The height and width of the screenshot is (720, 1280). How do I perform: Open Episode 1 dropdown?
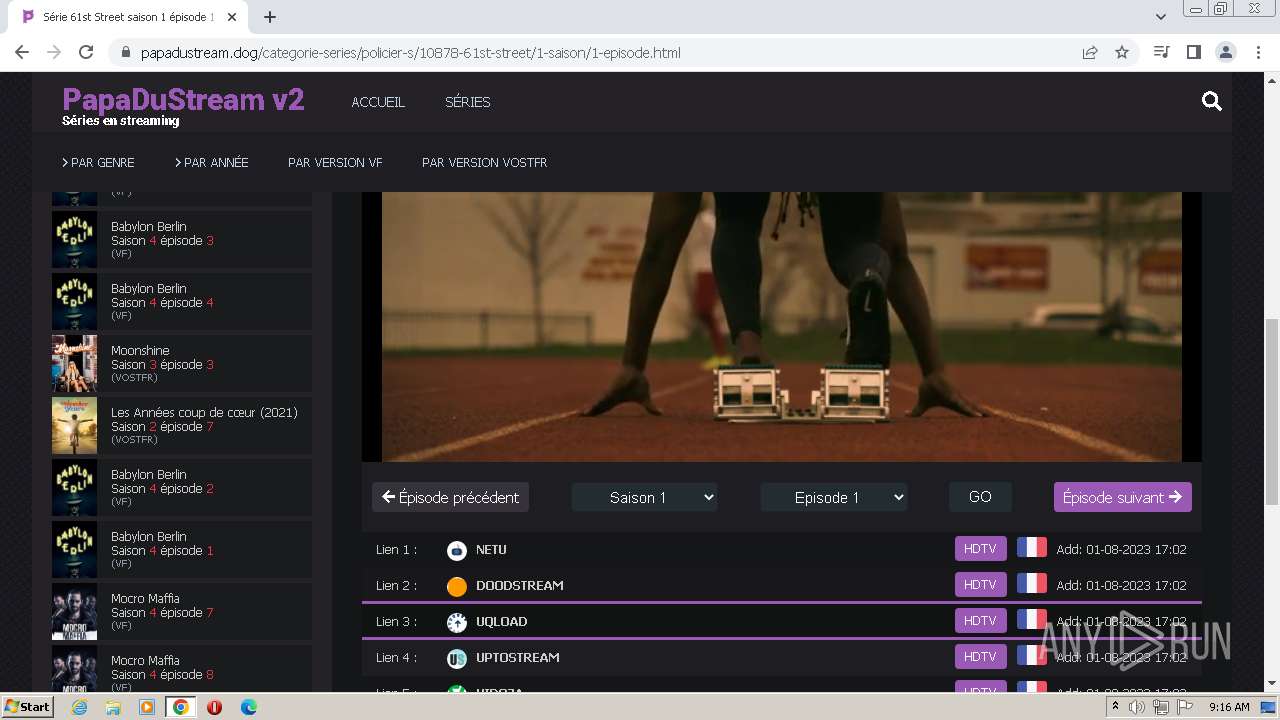pos(834,497)
